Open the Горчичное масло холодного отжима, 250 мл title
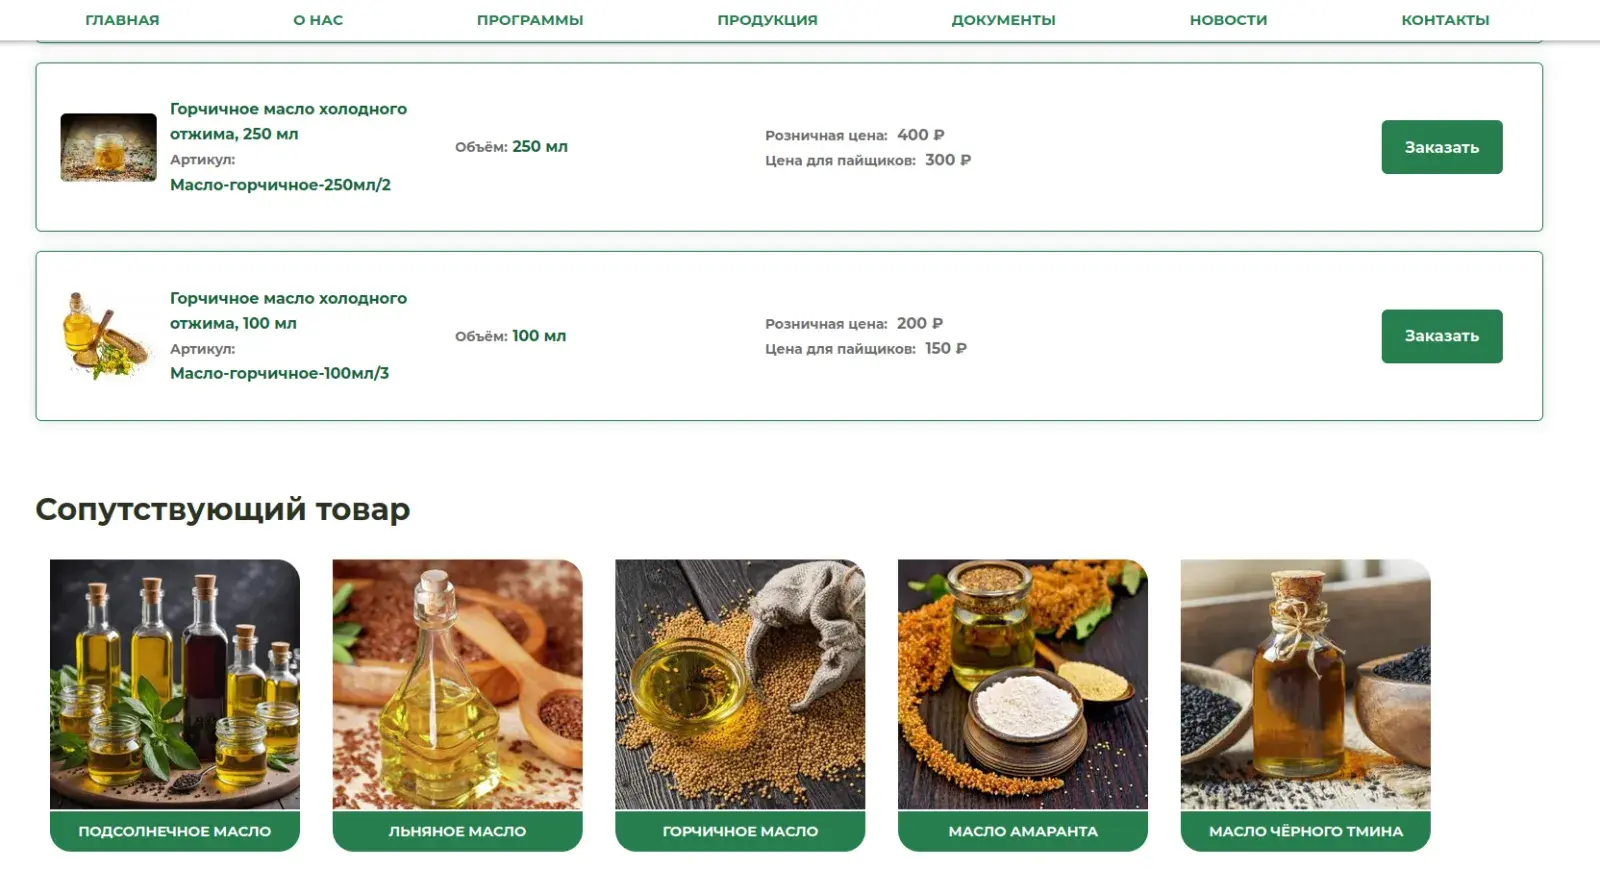This screenshot has width=1600, height=869. click(x=288, y=121)
